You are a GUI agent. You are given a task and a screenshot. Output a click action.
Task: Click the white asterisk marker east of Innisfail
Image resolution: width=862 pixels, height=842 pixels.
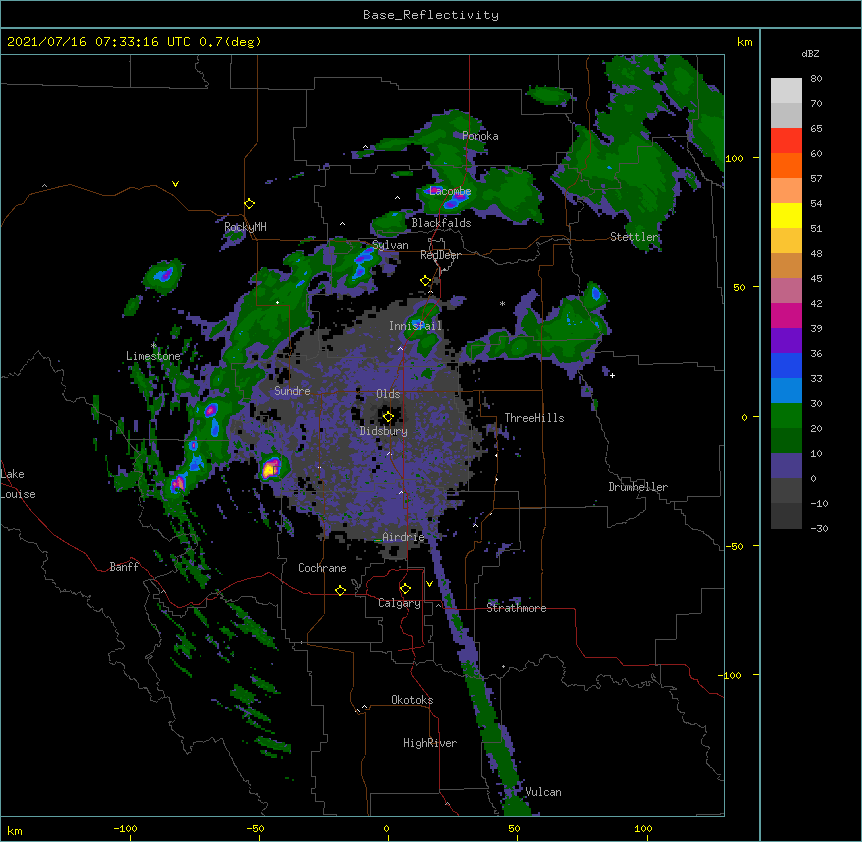[502, 303]
